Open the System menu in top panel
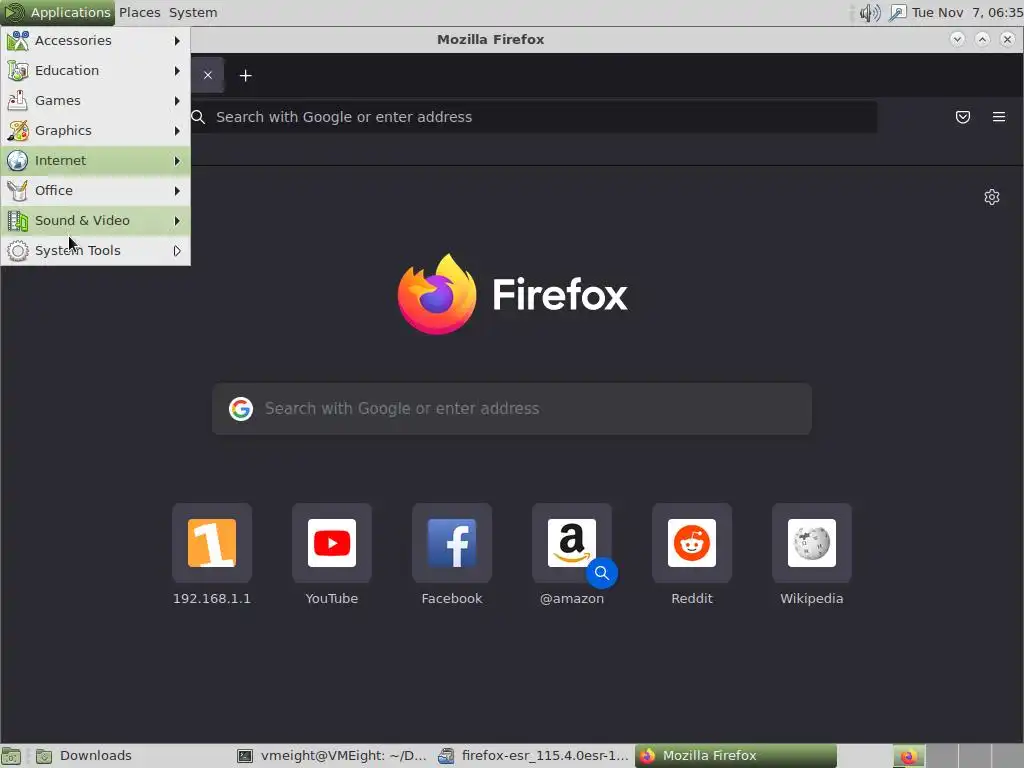Viewport: 1024px width, 768px height. coord(193,12)
